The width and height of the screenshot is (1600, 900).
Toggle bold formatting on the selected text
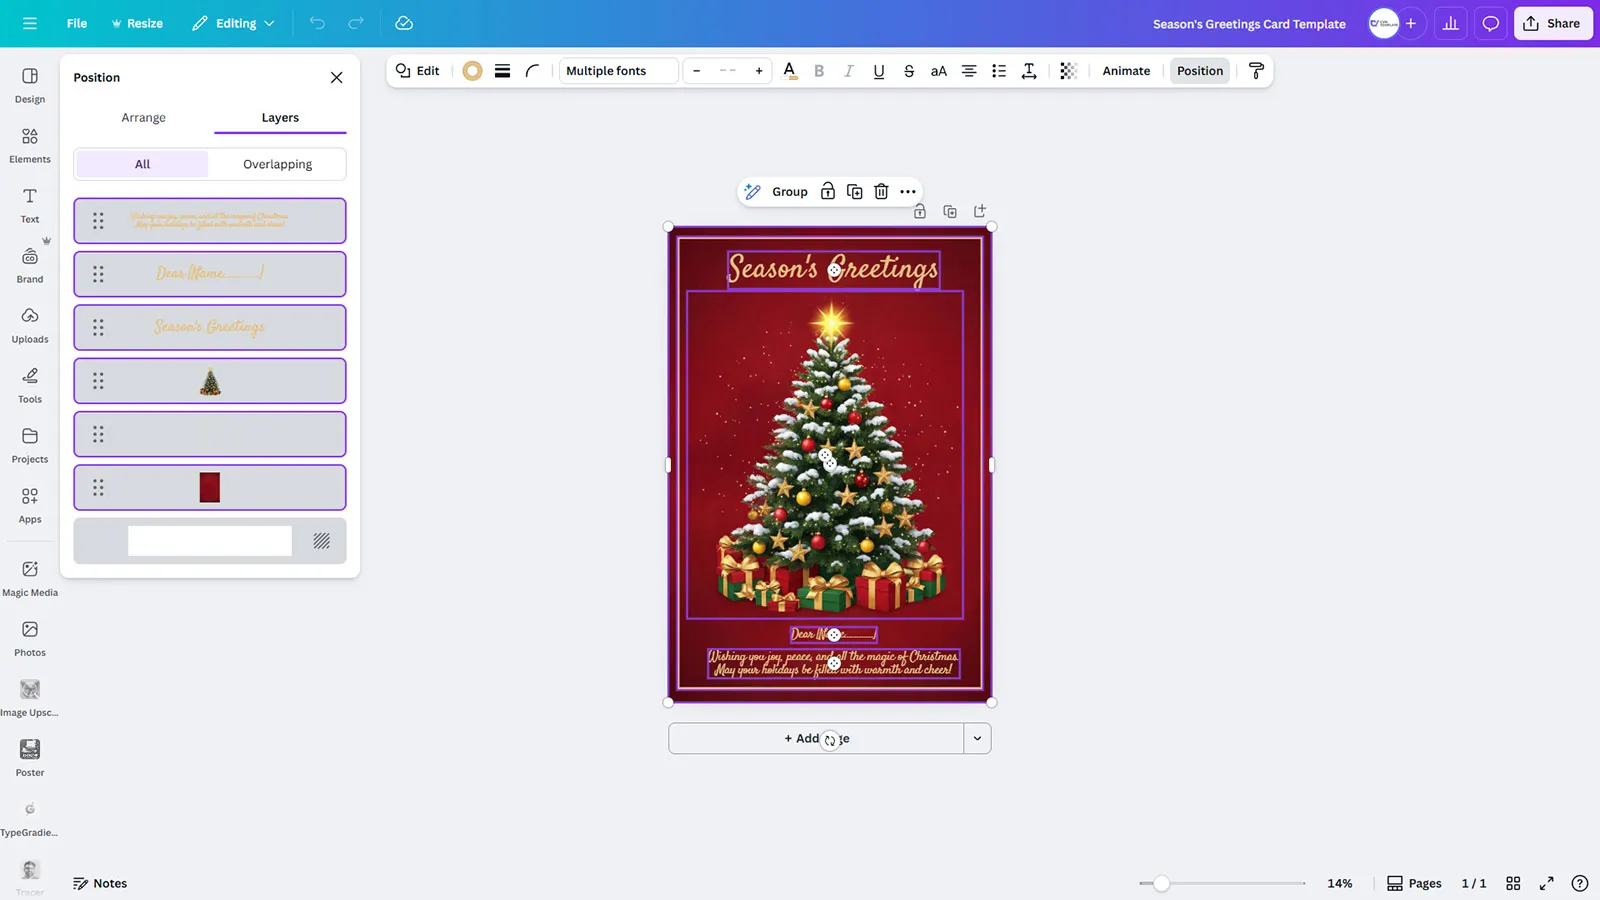coord(819,70)
